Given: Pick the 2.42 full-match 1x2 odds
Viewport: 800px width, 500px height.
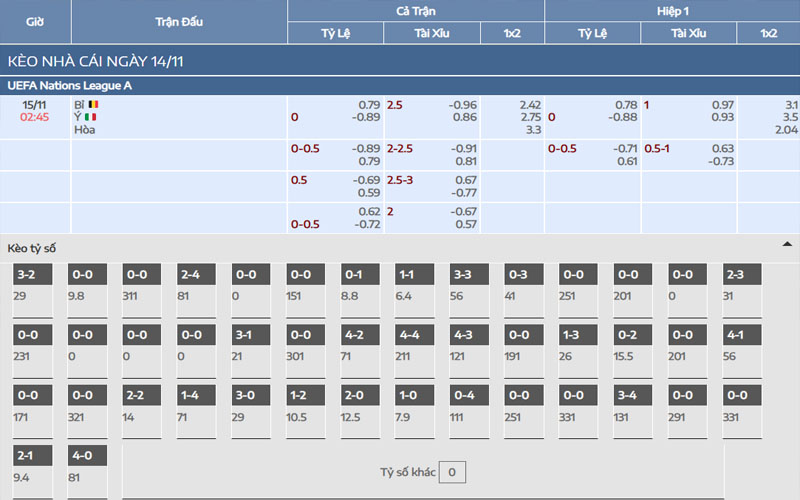Looking at the screenshot, I should [530, 104].
